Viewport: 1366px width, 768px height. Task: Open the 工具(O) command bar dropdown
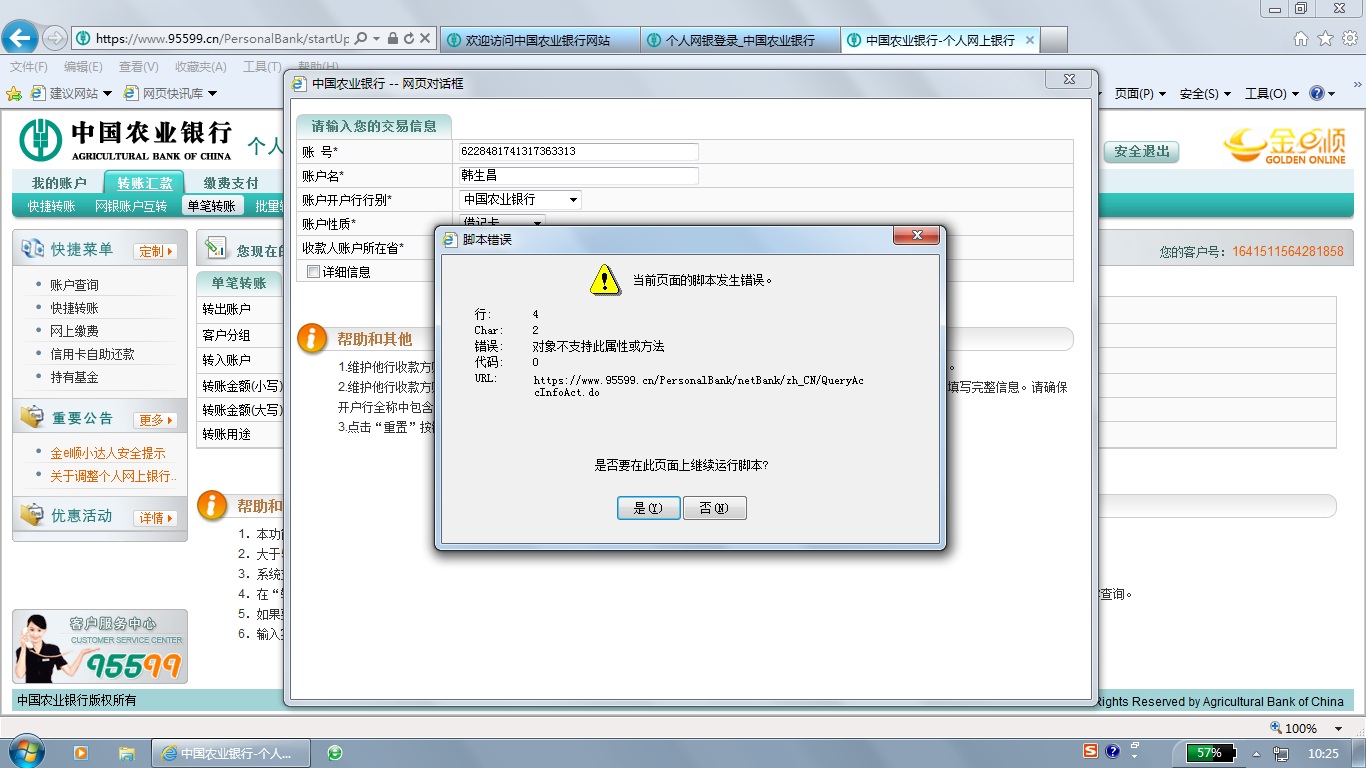click(x=1272, y=93)
